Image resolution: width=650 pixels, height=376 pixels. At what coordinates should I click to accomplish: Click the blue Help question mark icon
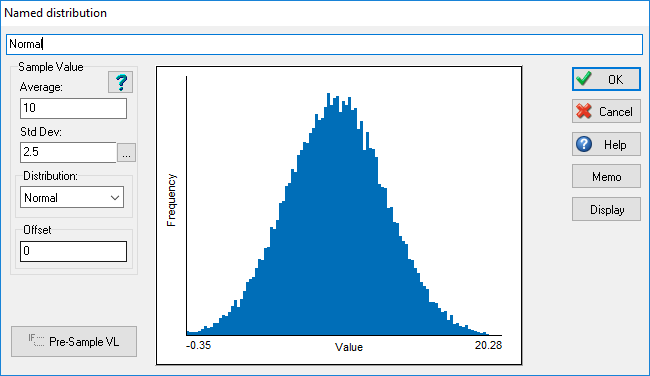coord(584,144)
